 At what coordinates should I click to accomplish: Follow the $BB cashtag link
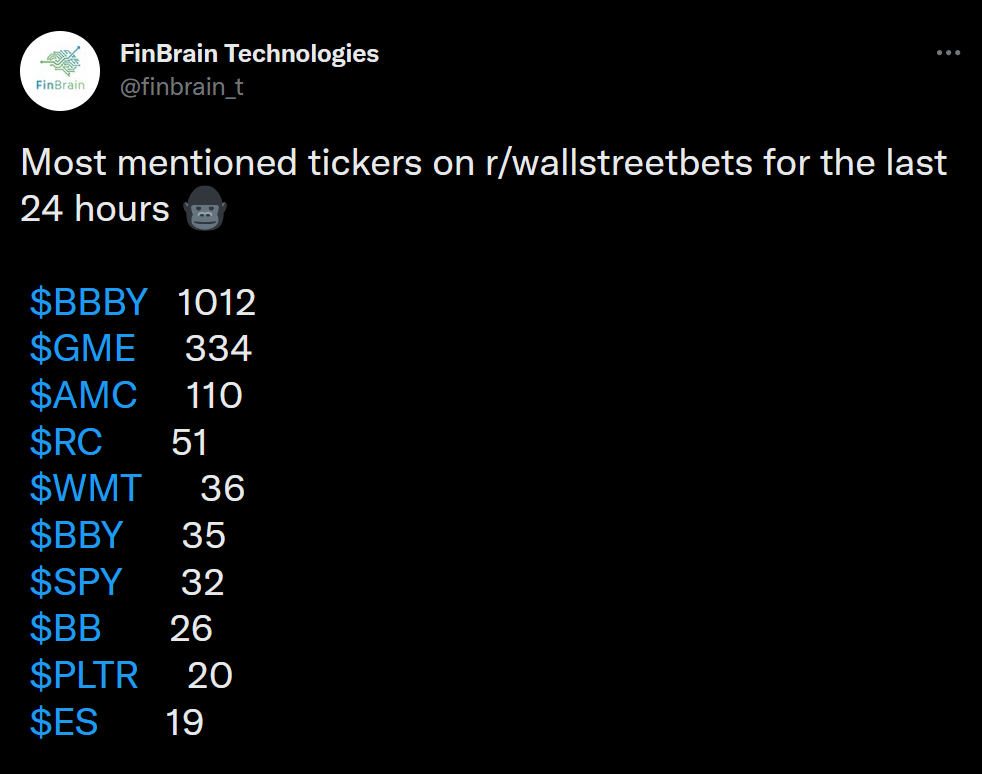[x=65, y=629]
